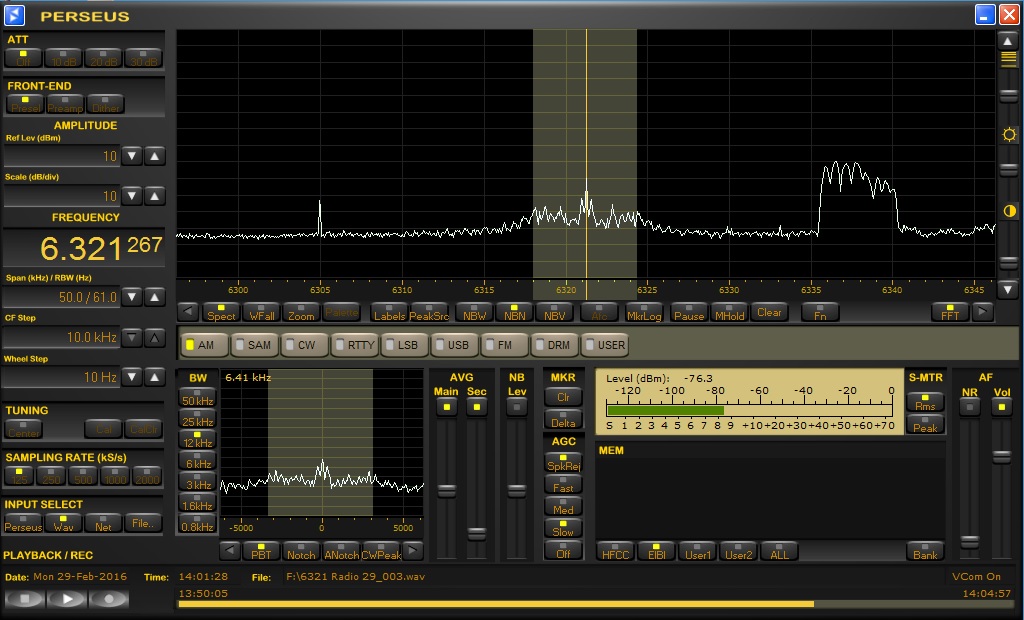The height and width of the screenshot is (620, 1024).
Task: Toggle the Preamp front-end button
Action: 65,105
